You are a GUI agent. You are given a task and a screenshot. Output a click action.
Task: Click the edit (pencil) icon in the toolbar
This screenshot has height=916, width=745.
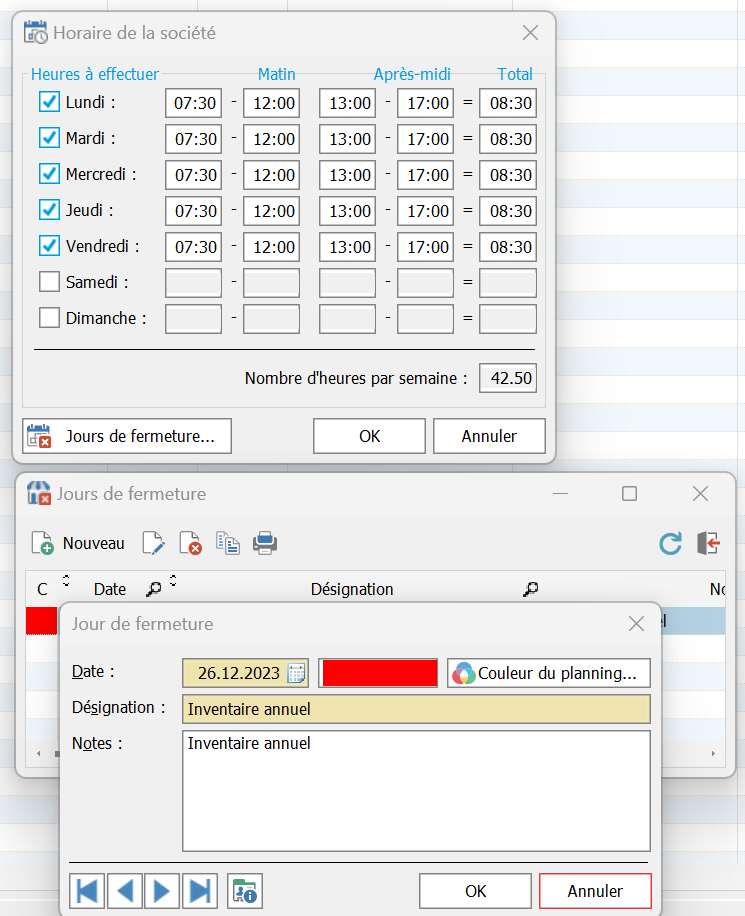pyautogui.click(x=152, y=543)
